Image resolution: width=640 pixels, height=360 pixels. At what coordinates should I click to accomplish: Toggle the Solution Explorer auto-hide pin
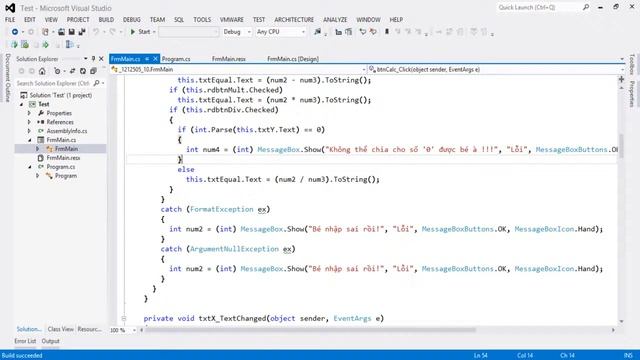[93, 59]
